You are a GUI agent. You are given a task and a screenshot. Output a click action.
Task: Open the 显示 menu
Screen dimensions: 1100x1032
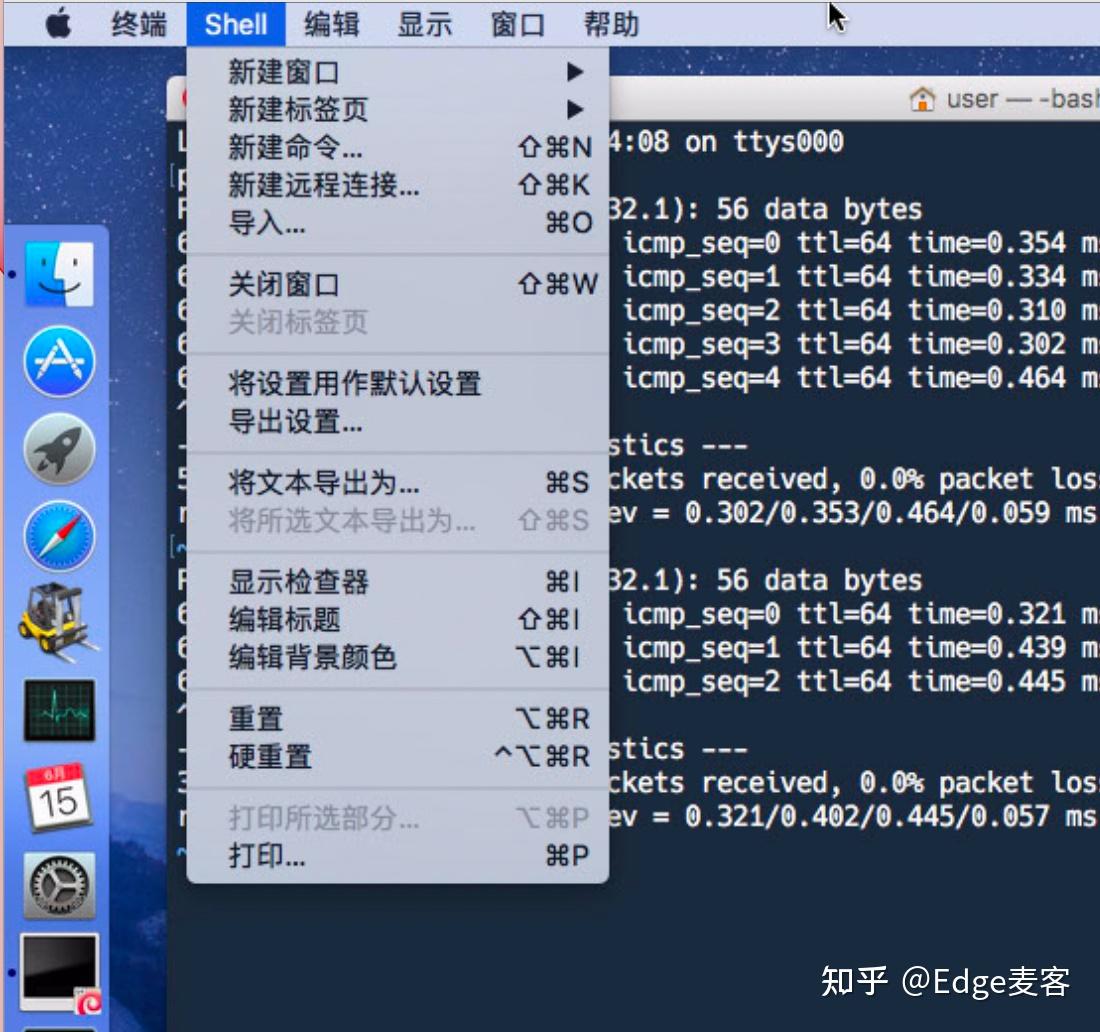(425, 25)
